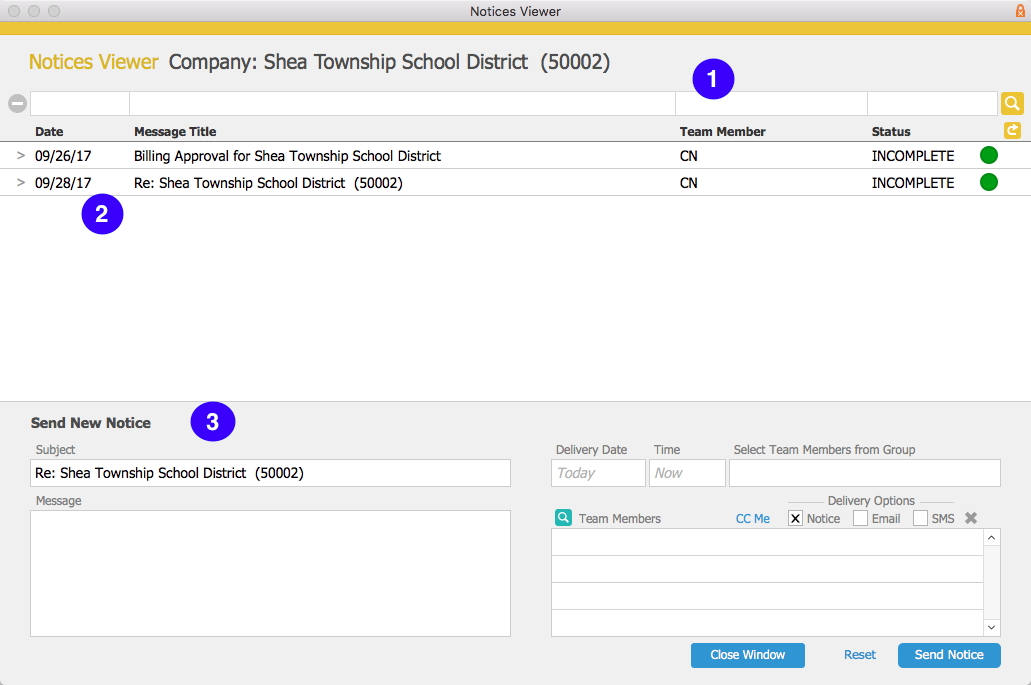Screen dimensions: 1031x685
Task: Click the first empty Team Members list row
Action: (x=767, y=542)
